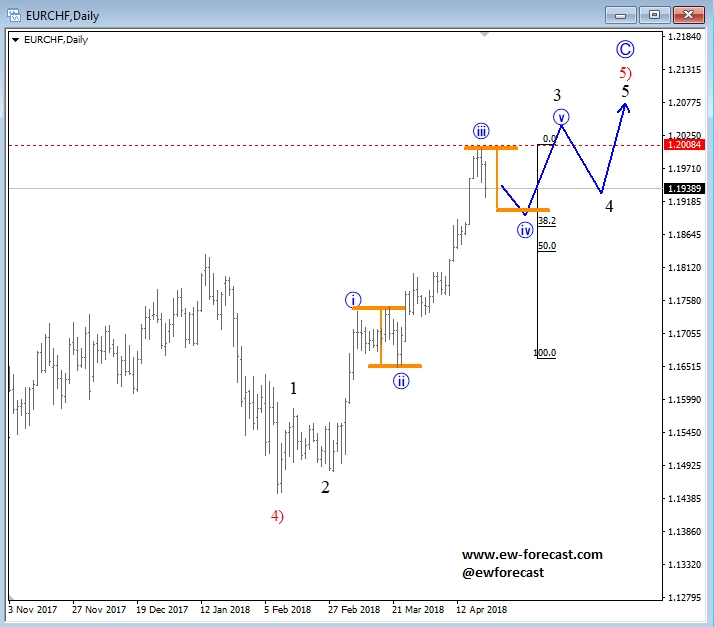Click the 1.18120 price axis value
The width and height of the screenshot is (714, 627).
click(x=684, y=268)
